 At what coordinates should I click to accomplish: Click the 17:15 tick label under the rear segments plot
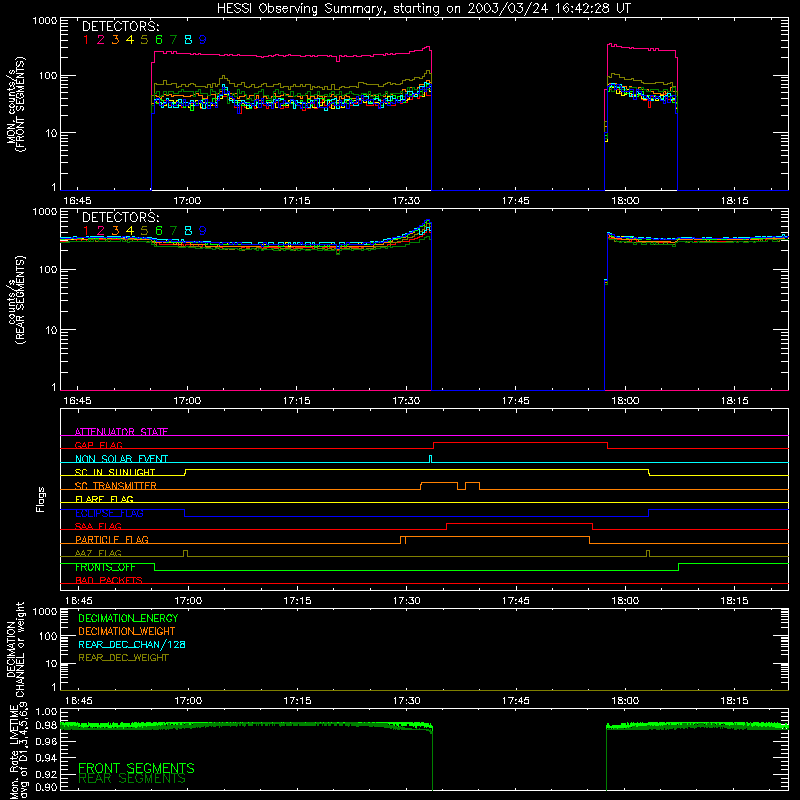[296, 401]
